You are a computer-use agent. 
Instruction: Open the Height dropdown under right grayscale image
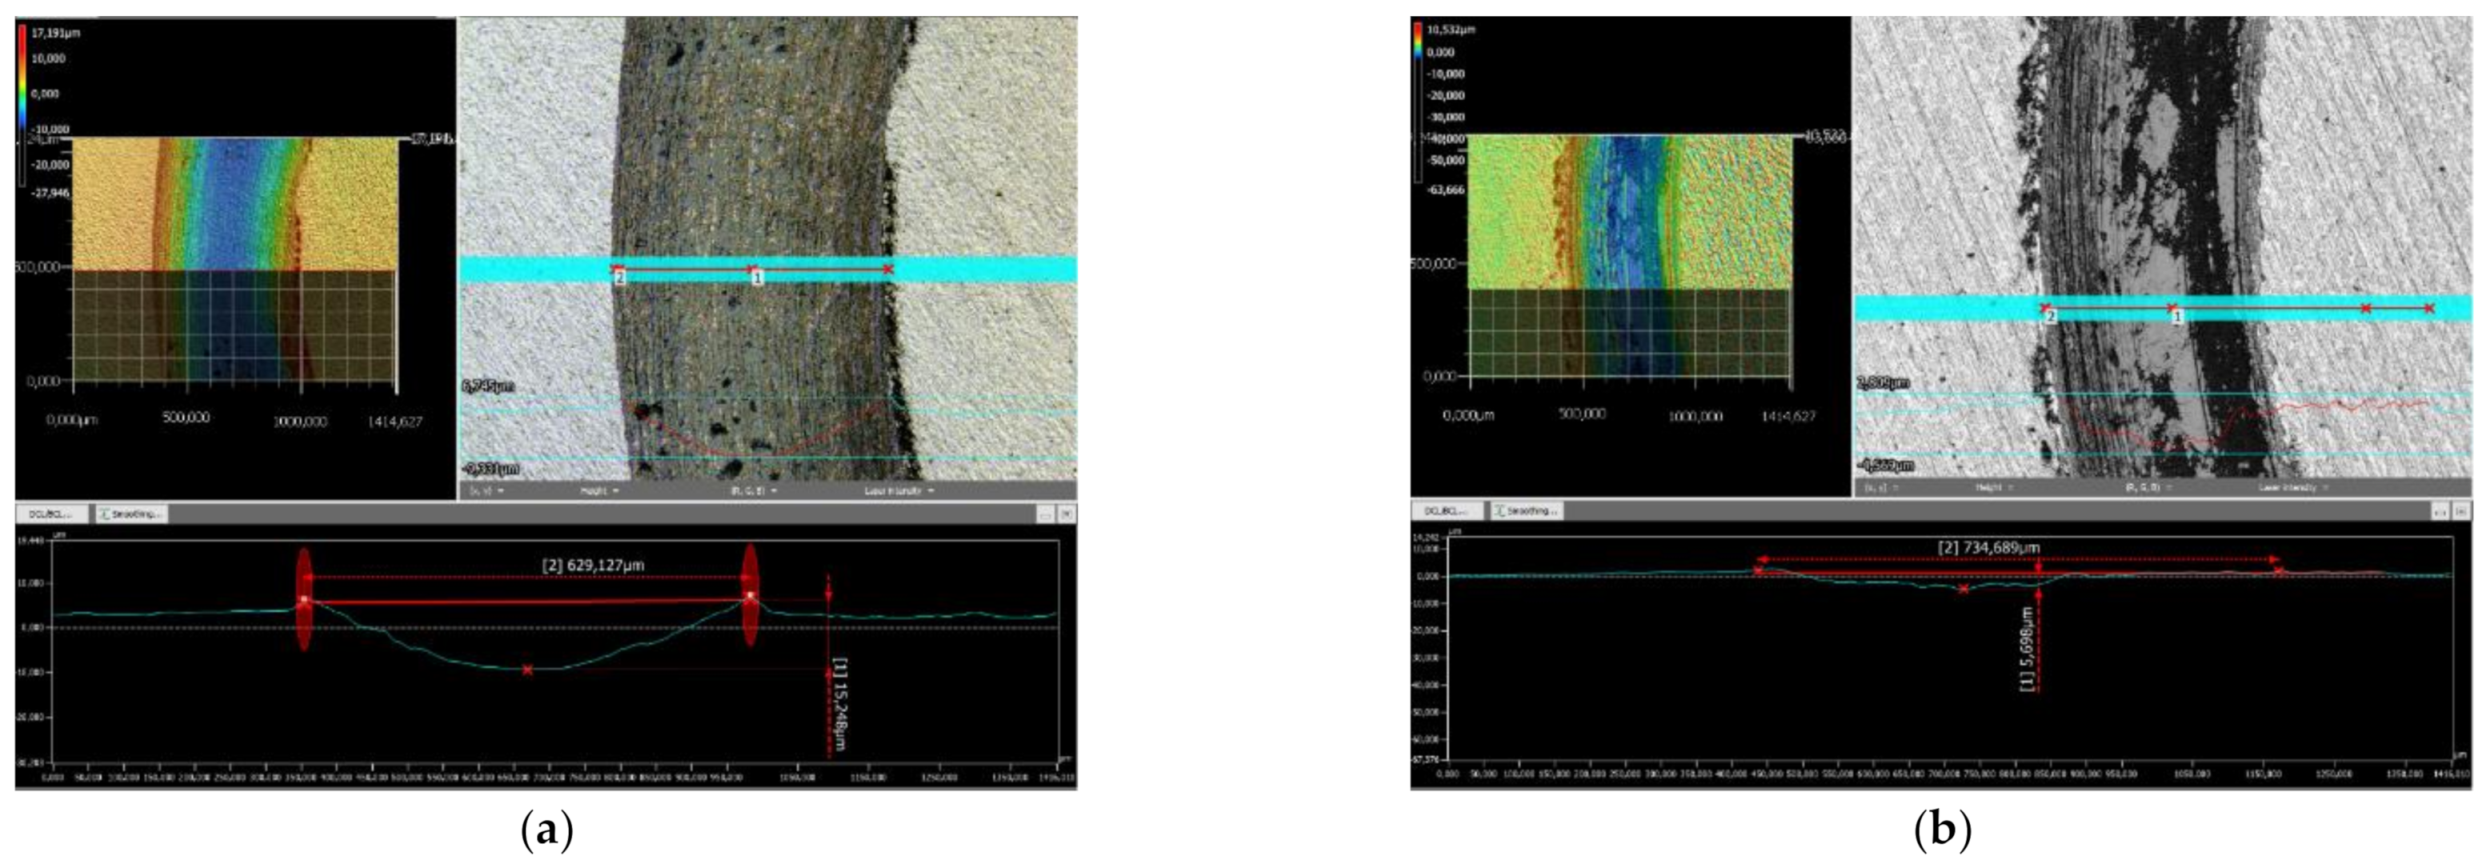[x=1994, y=488]
